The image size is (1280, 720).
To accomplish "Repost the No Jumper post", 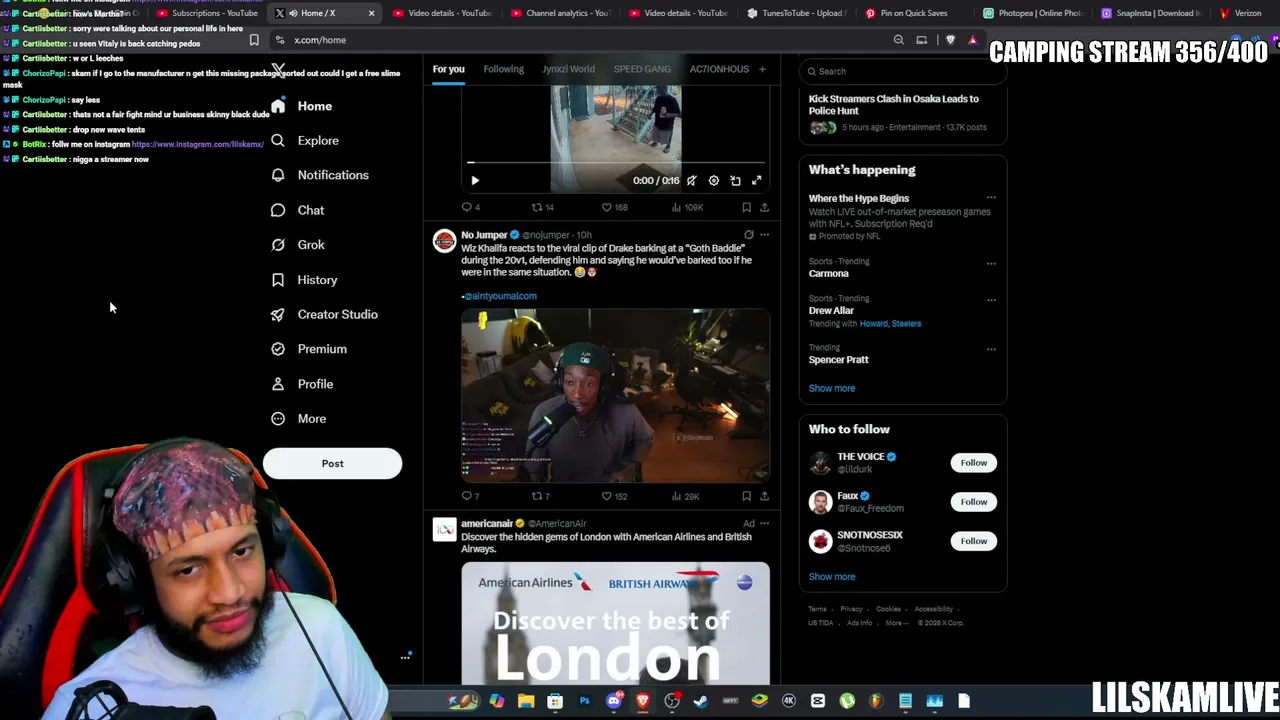I will click(x=540, y=496).
